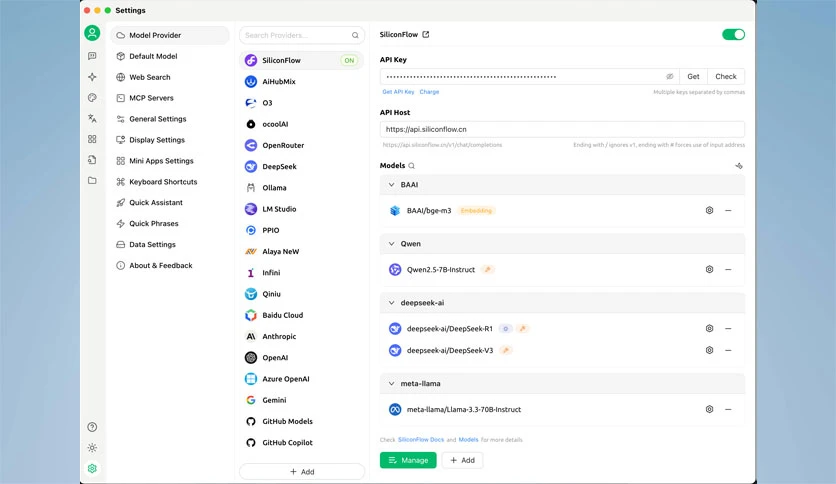Image resolution: width=836 pixels, height=484 pixels.
Task: Click Add button next to Manage
Action: (x=462, y=460)
